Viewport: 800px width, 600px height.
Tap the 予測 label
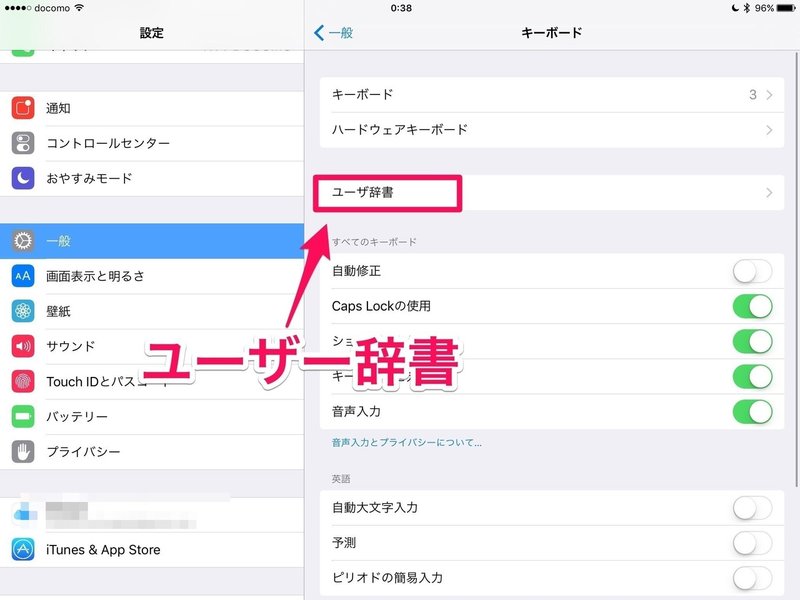click(344, 543)
